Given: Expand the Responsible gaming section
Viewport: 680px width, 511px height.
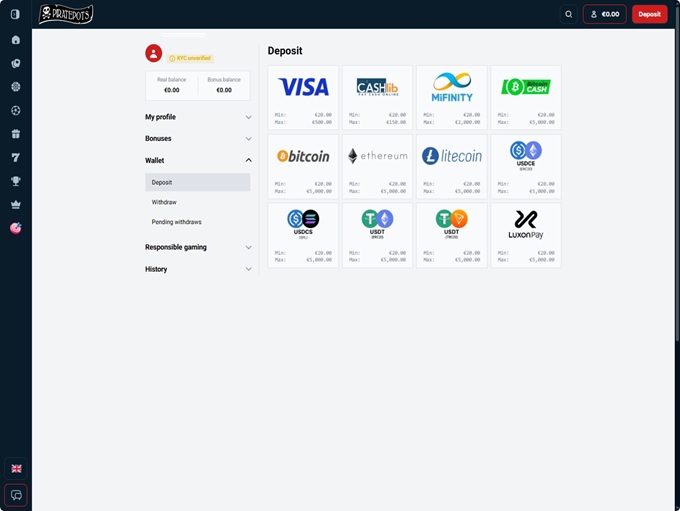Looking at the screenshot, I should [x=198, y=247].
